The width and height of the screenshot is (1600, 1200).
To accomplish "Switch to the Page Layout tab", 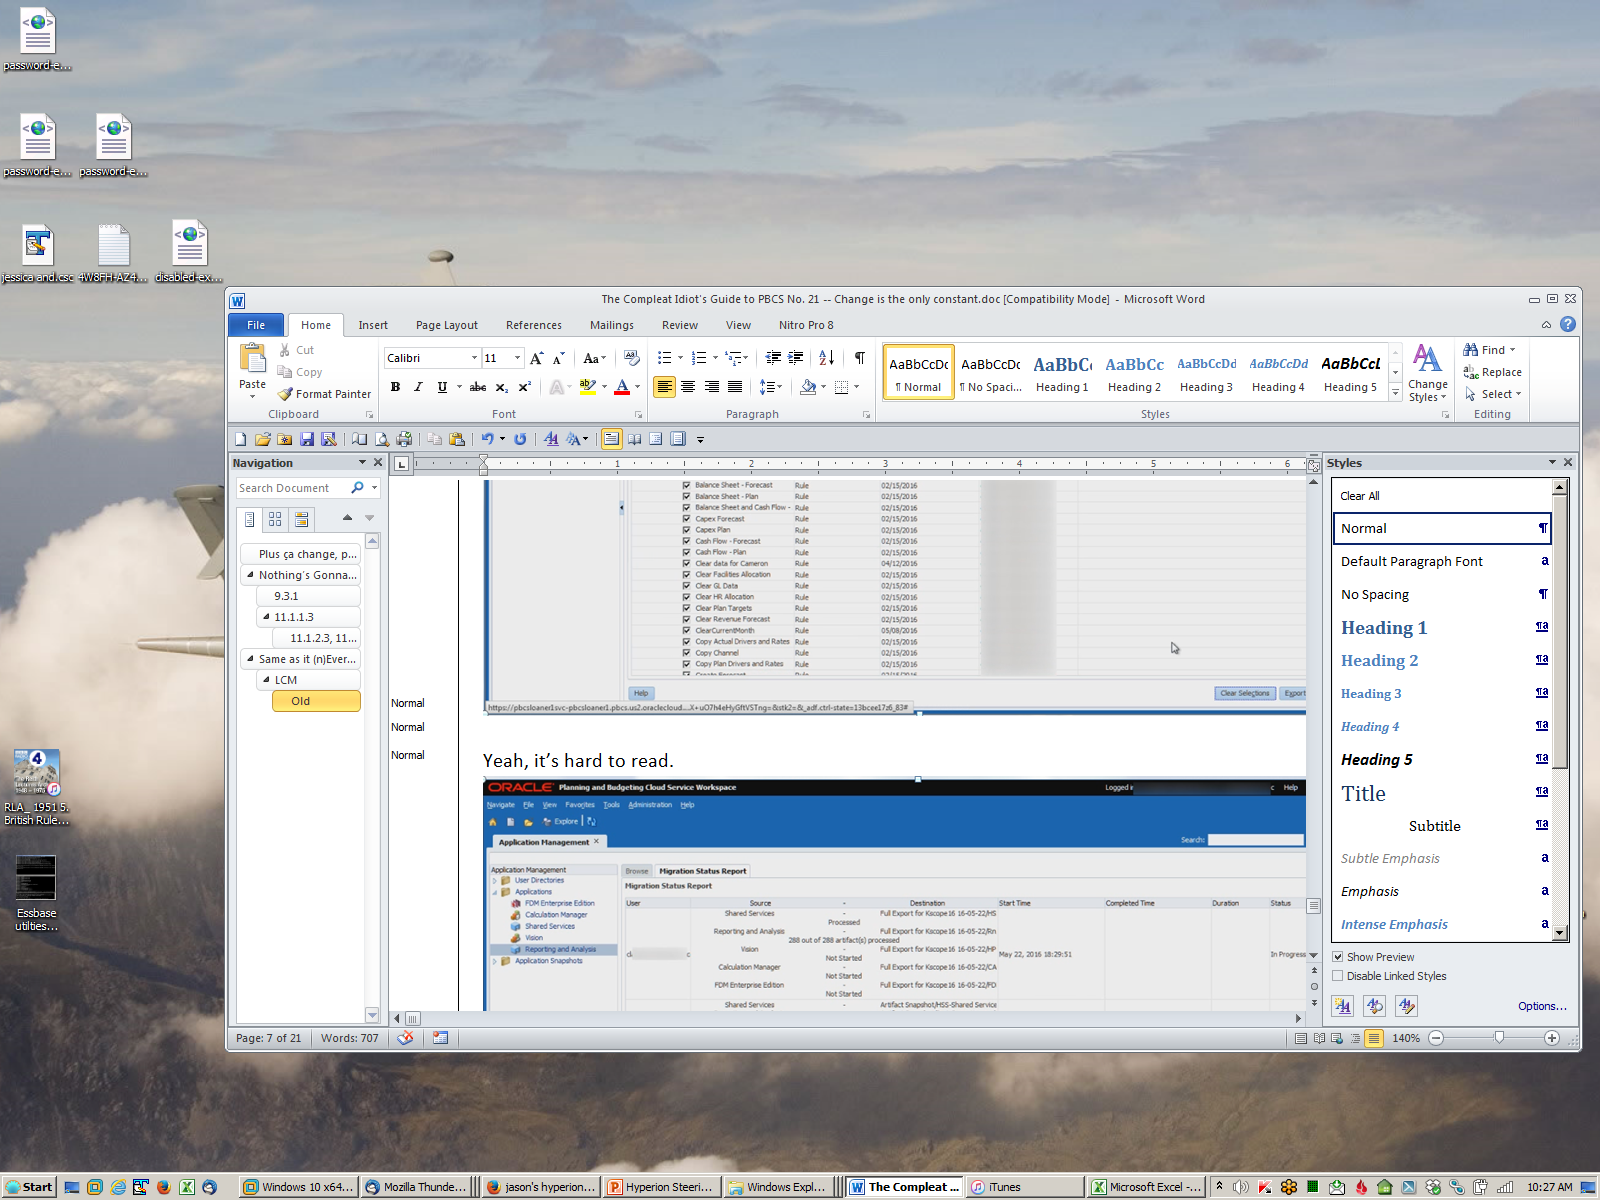I will click(x=446, y=325).
